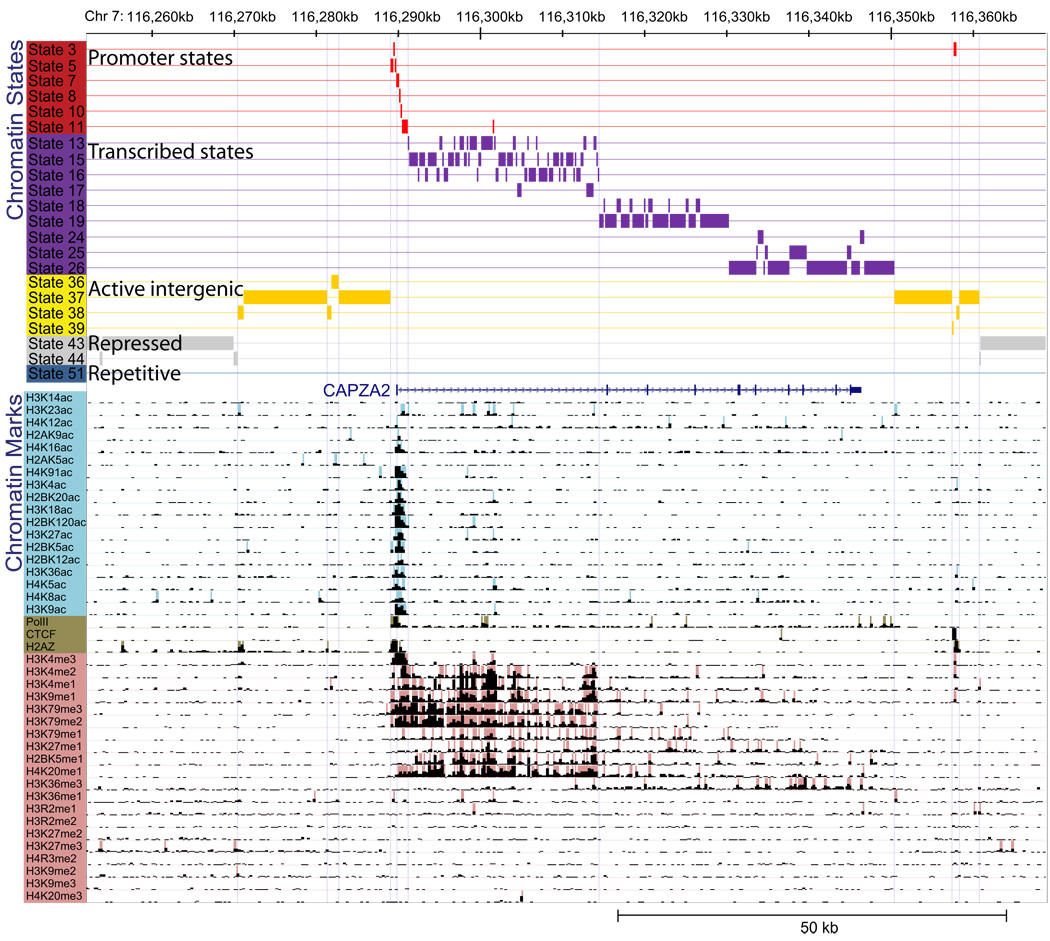1050x941 pixels.
Task: Select the "Repressed" heading
Action: tap(135, 344)
